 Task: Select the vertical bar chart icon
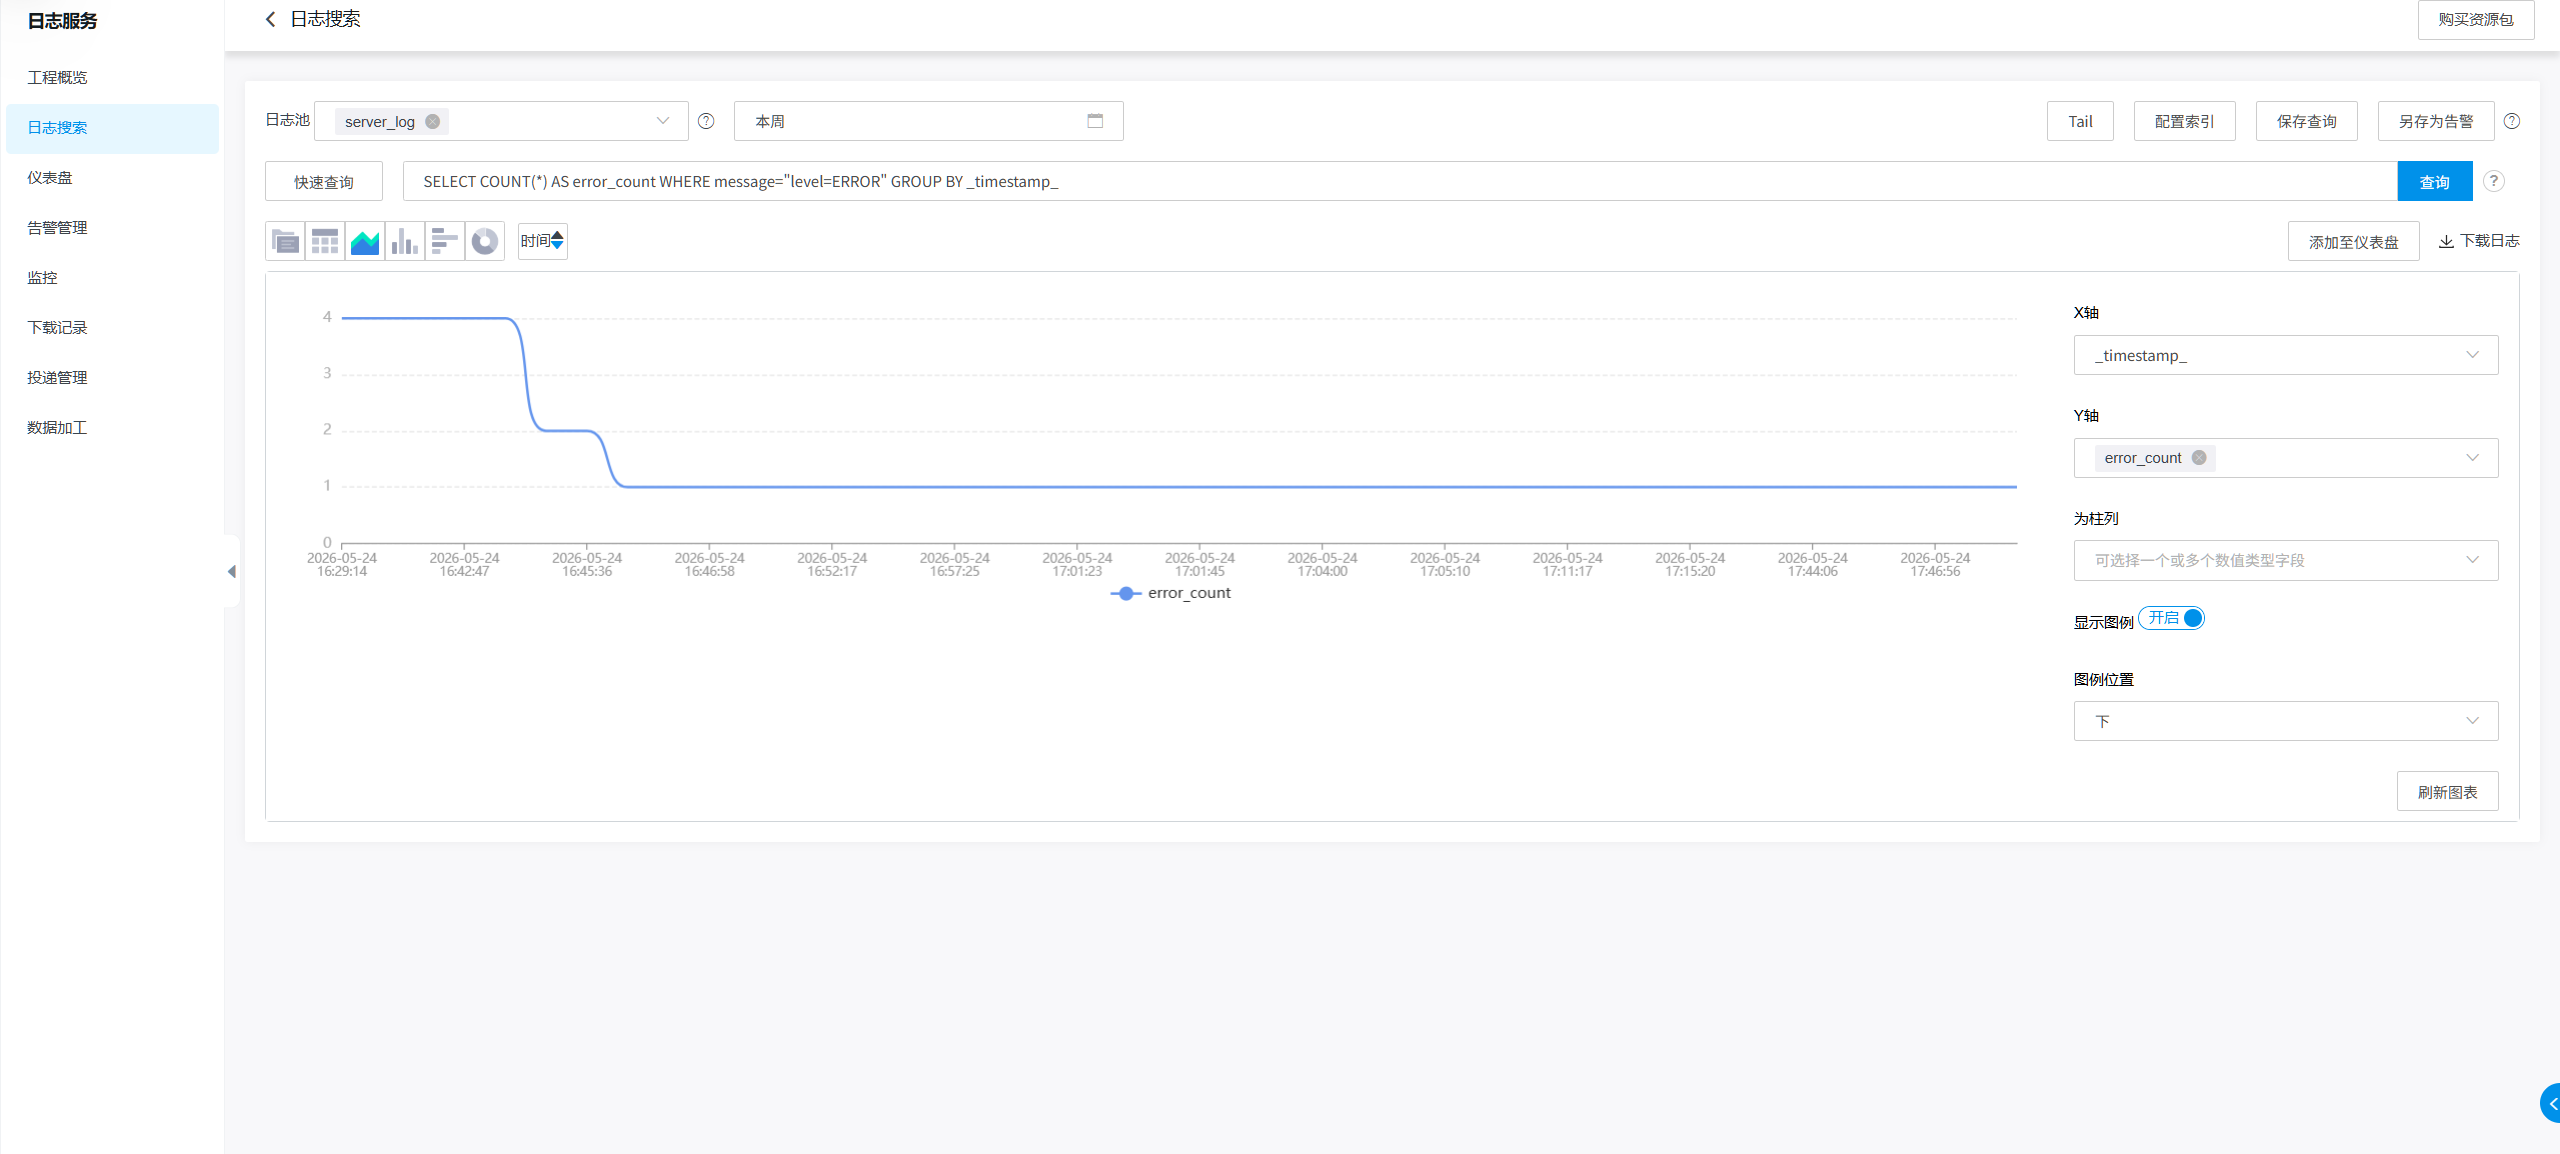pos(405,241)
